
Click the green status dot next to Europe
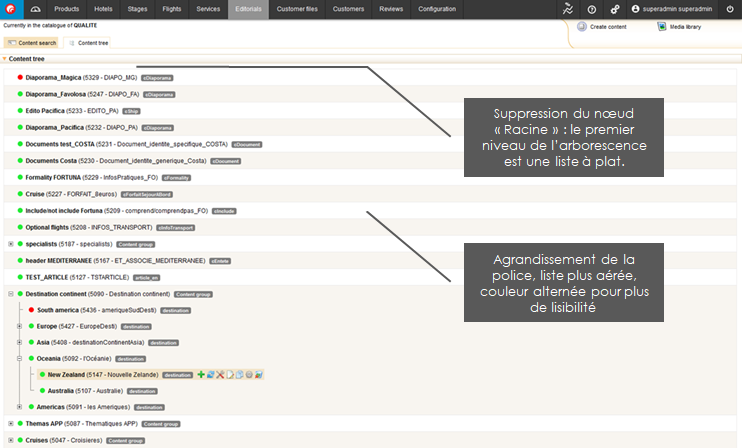31,326
